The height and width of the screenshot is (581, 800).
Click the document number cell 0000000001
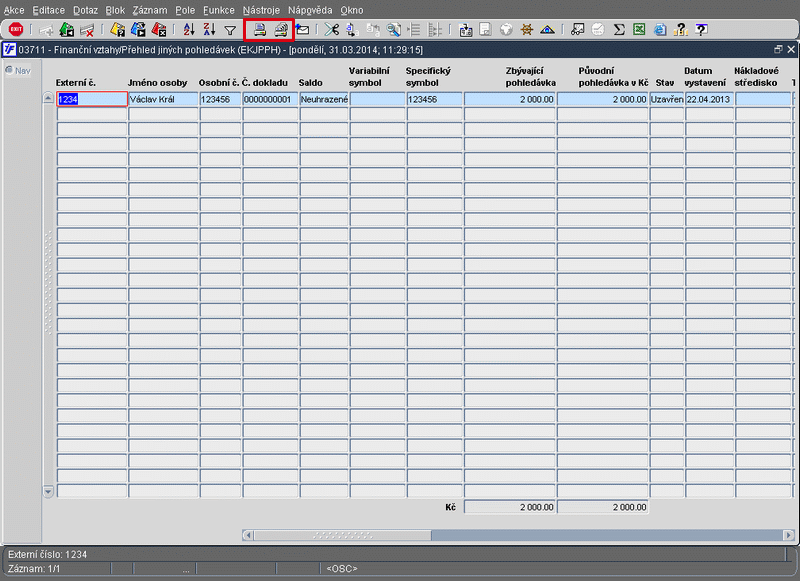click(x=270, y=99)
